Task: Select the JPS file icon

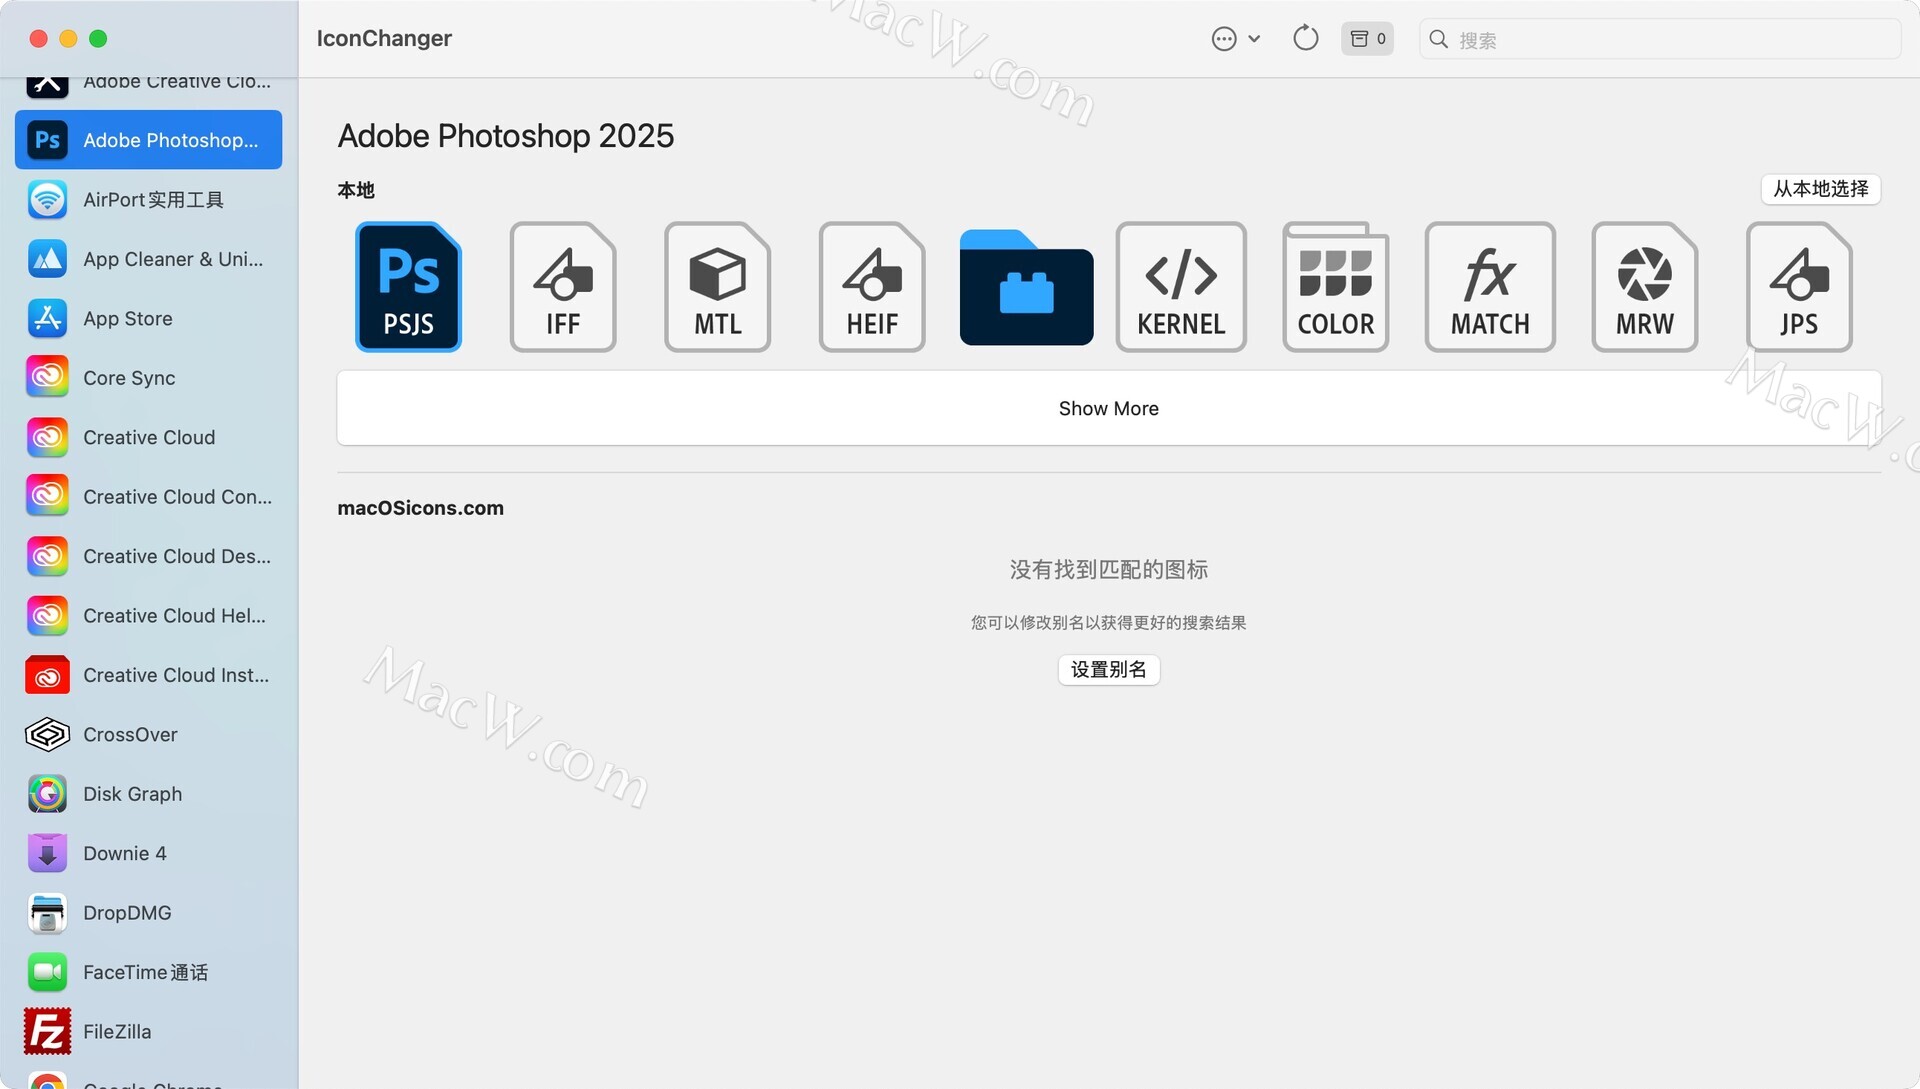Action: point(1799,287)
